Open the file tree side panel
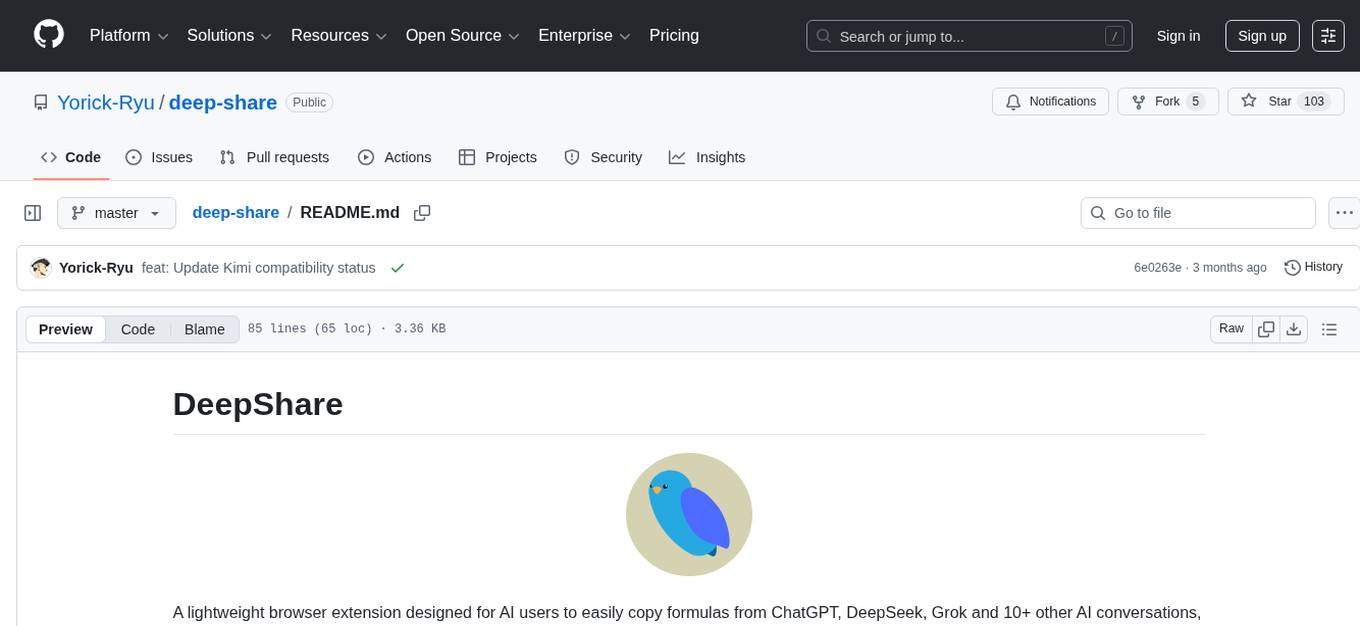Image resolution: width=1360 pixels, height=626 pixels. pyautogui.click(x=33, y=212)
